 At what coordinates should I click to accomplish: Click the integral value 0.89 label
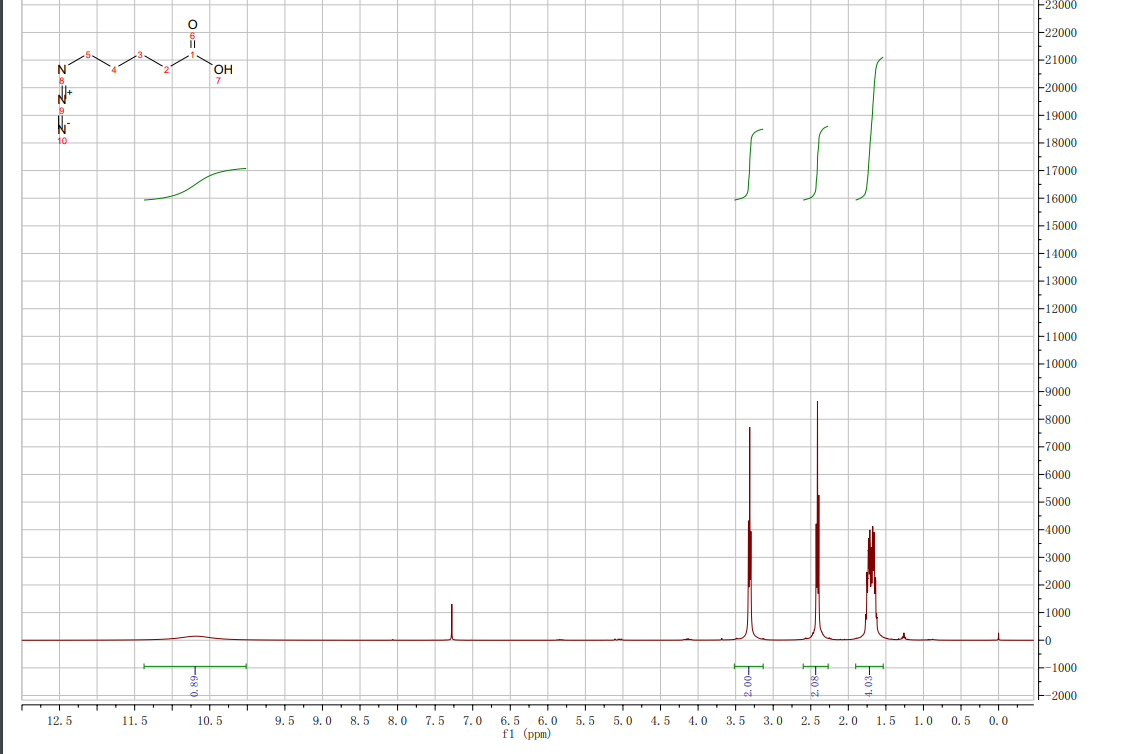[x=195, y=685]
